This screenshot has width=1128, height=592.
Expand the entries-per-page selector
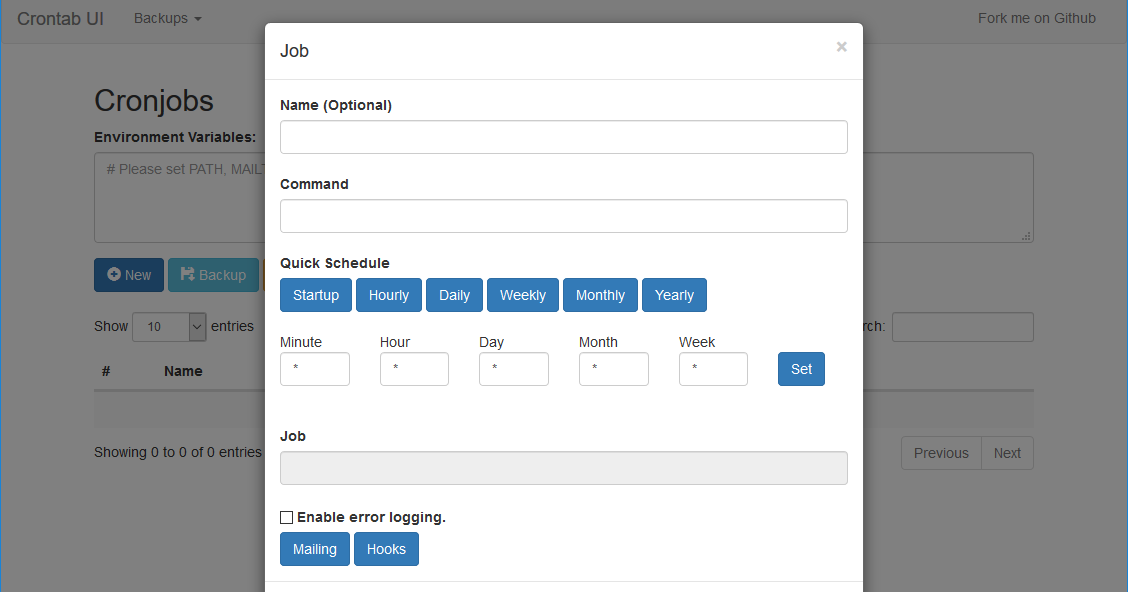(169, 326)
